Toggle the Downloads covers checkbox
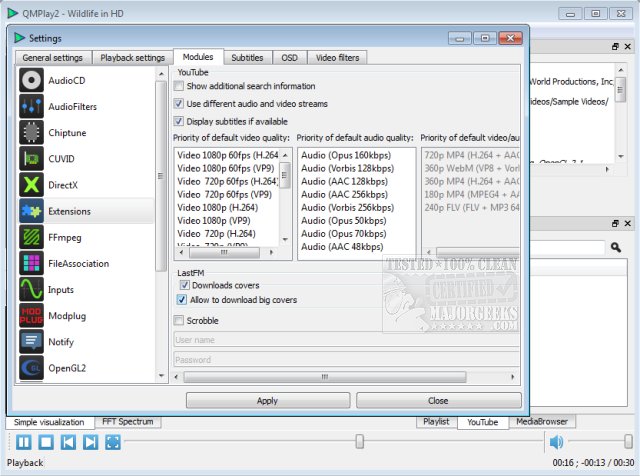Screen dimensions: 640x476 [x=184, y=285]
